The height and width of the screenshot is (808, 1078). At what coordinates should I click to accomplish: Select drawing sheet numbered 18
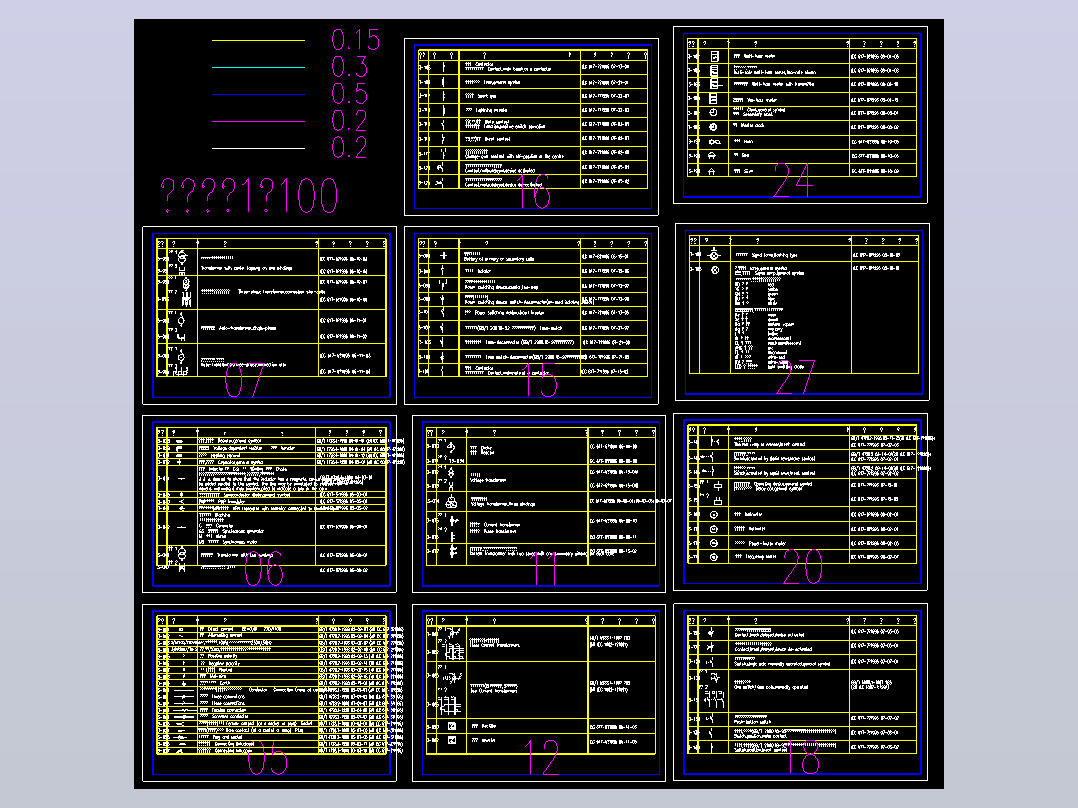coord(800,692)
